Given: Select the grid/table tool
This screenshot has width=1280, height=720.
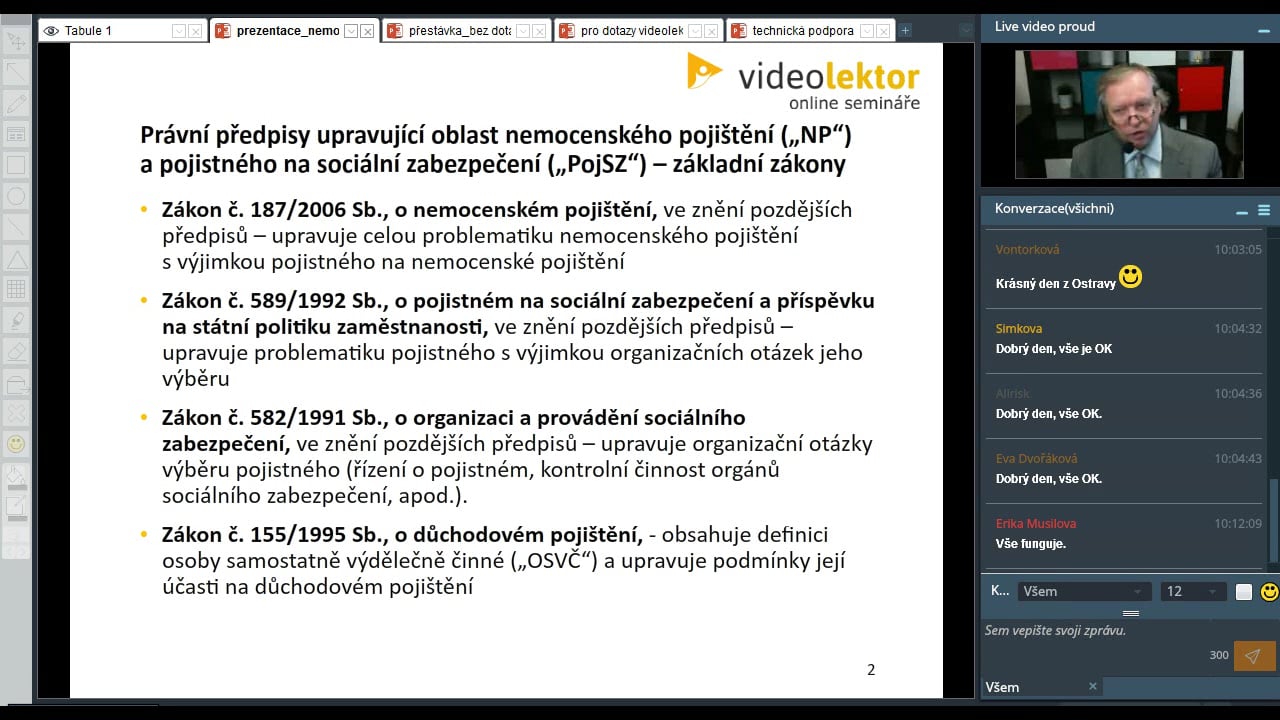Looking at the screenshot, I should click(x=16, y=290).
